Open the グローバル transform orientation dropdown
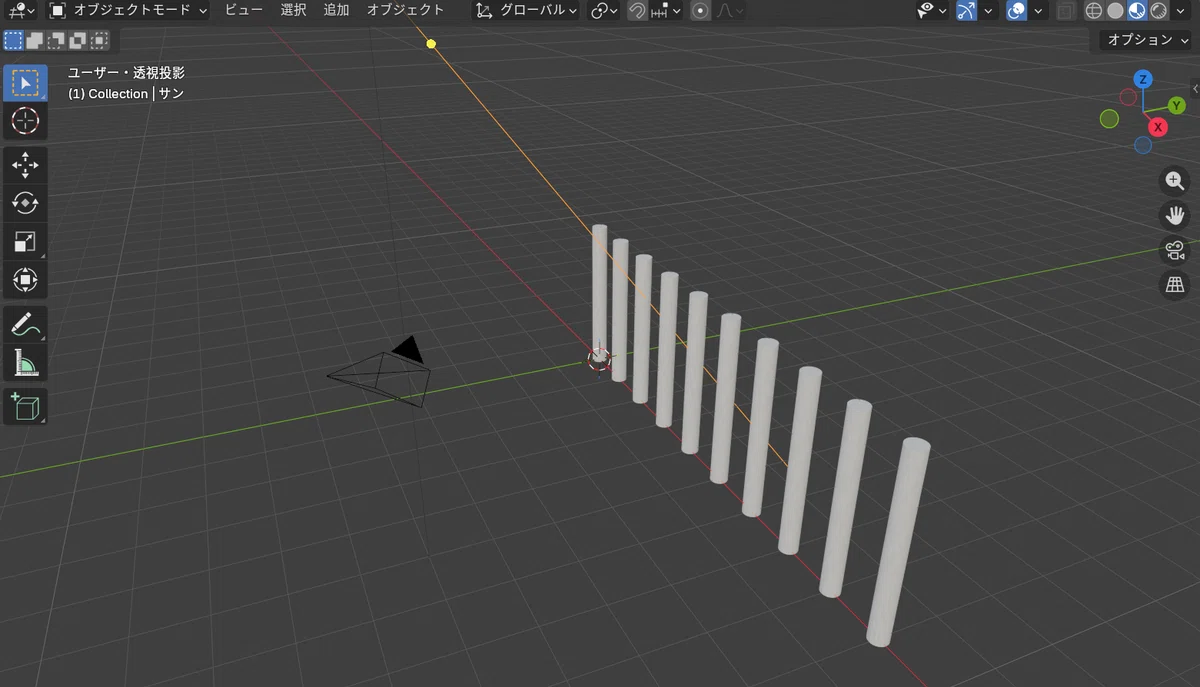This screenshot has height=687, width=1200. (526, 10)
